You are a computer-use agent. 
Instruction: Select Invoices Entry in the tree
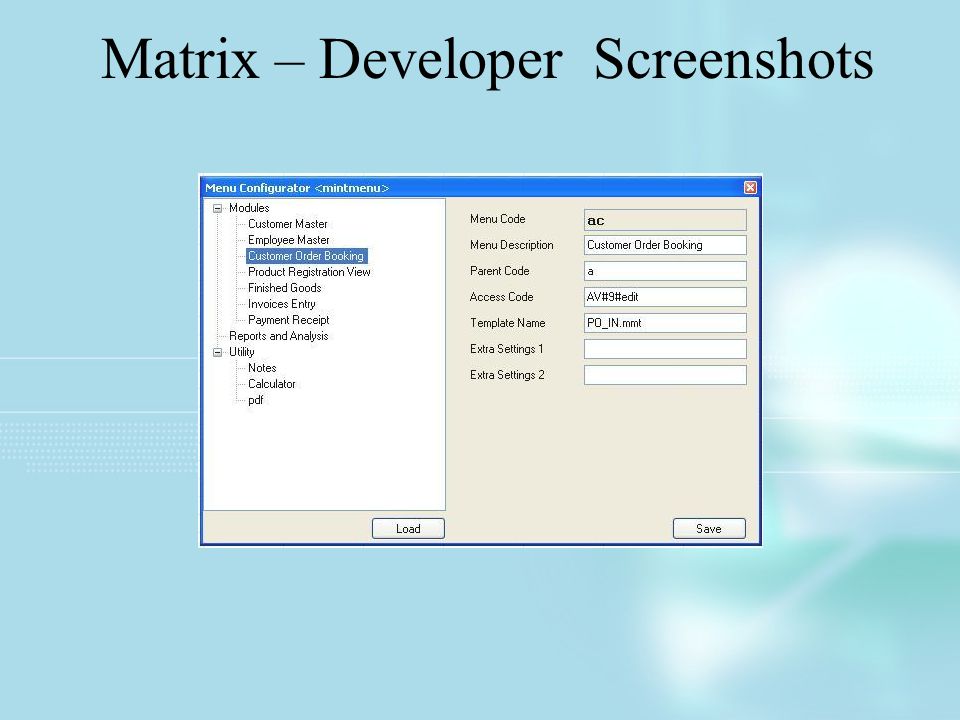(281, 304)
